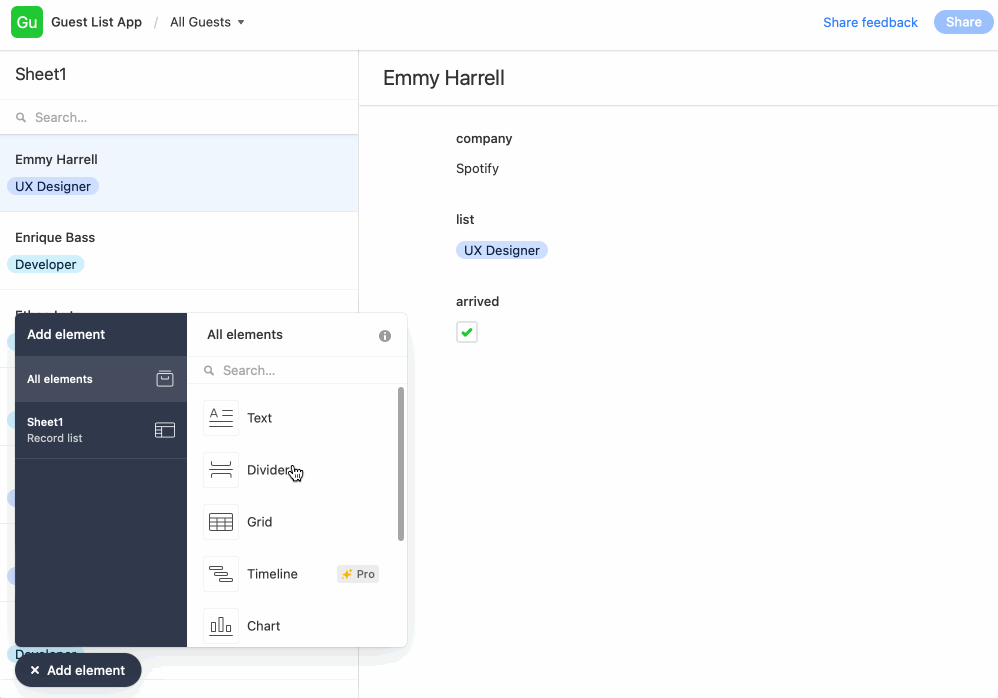Click the record list icon beside Sheet1
The width and height of the screenshot is (998, 698).
(x=165, y=429)
